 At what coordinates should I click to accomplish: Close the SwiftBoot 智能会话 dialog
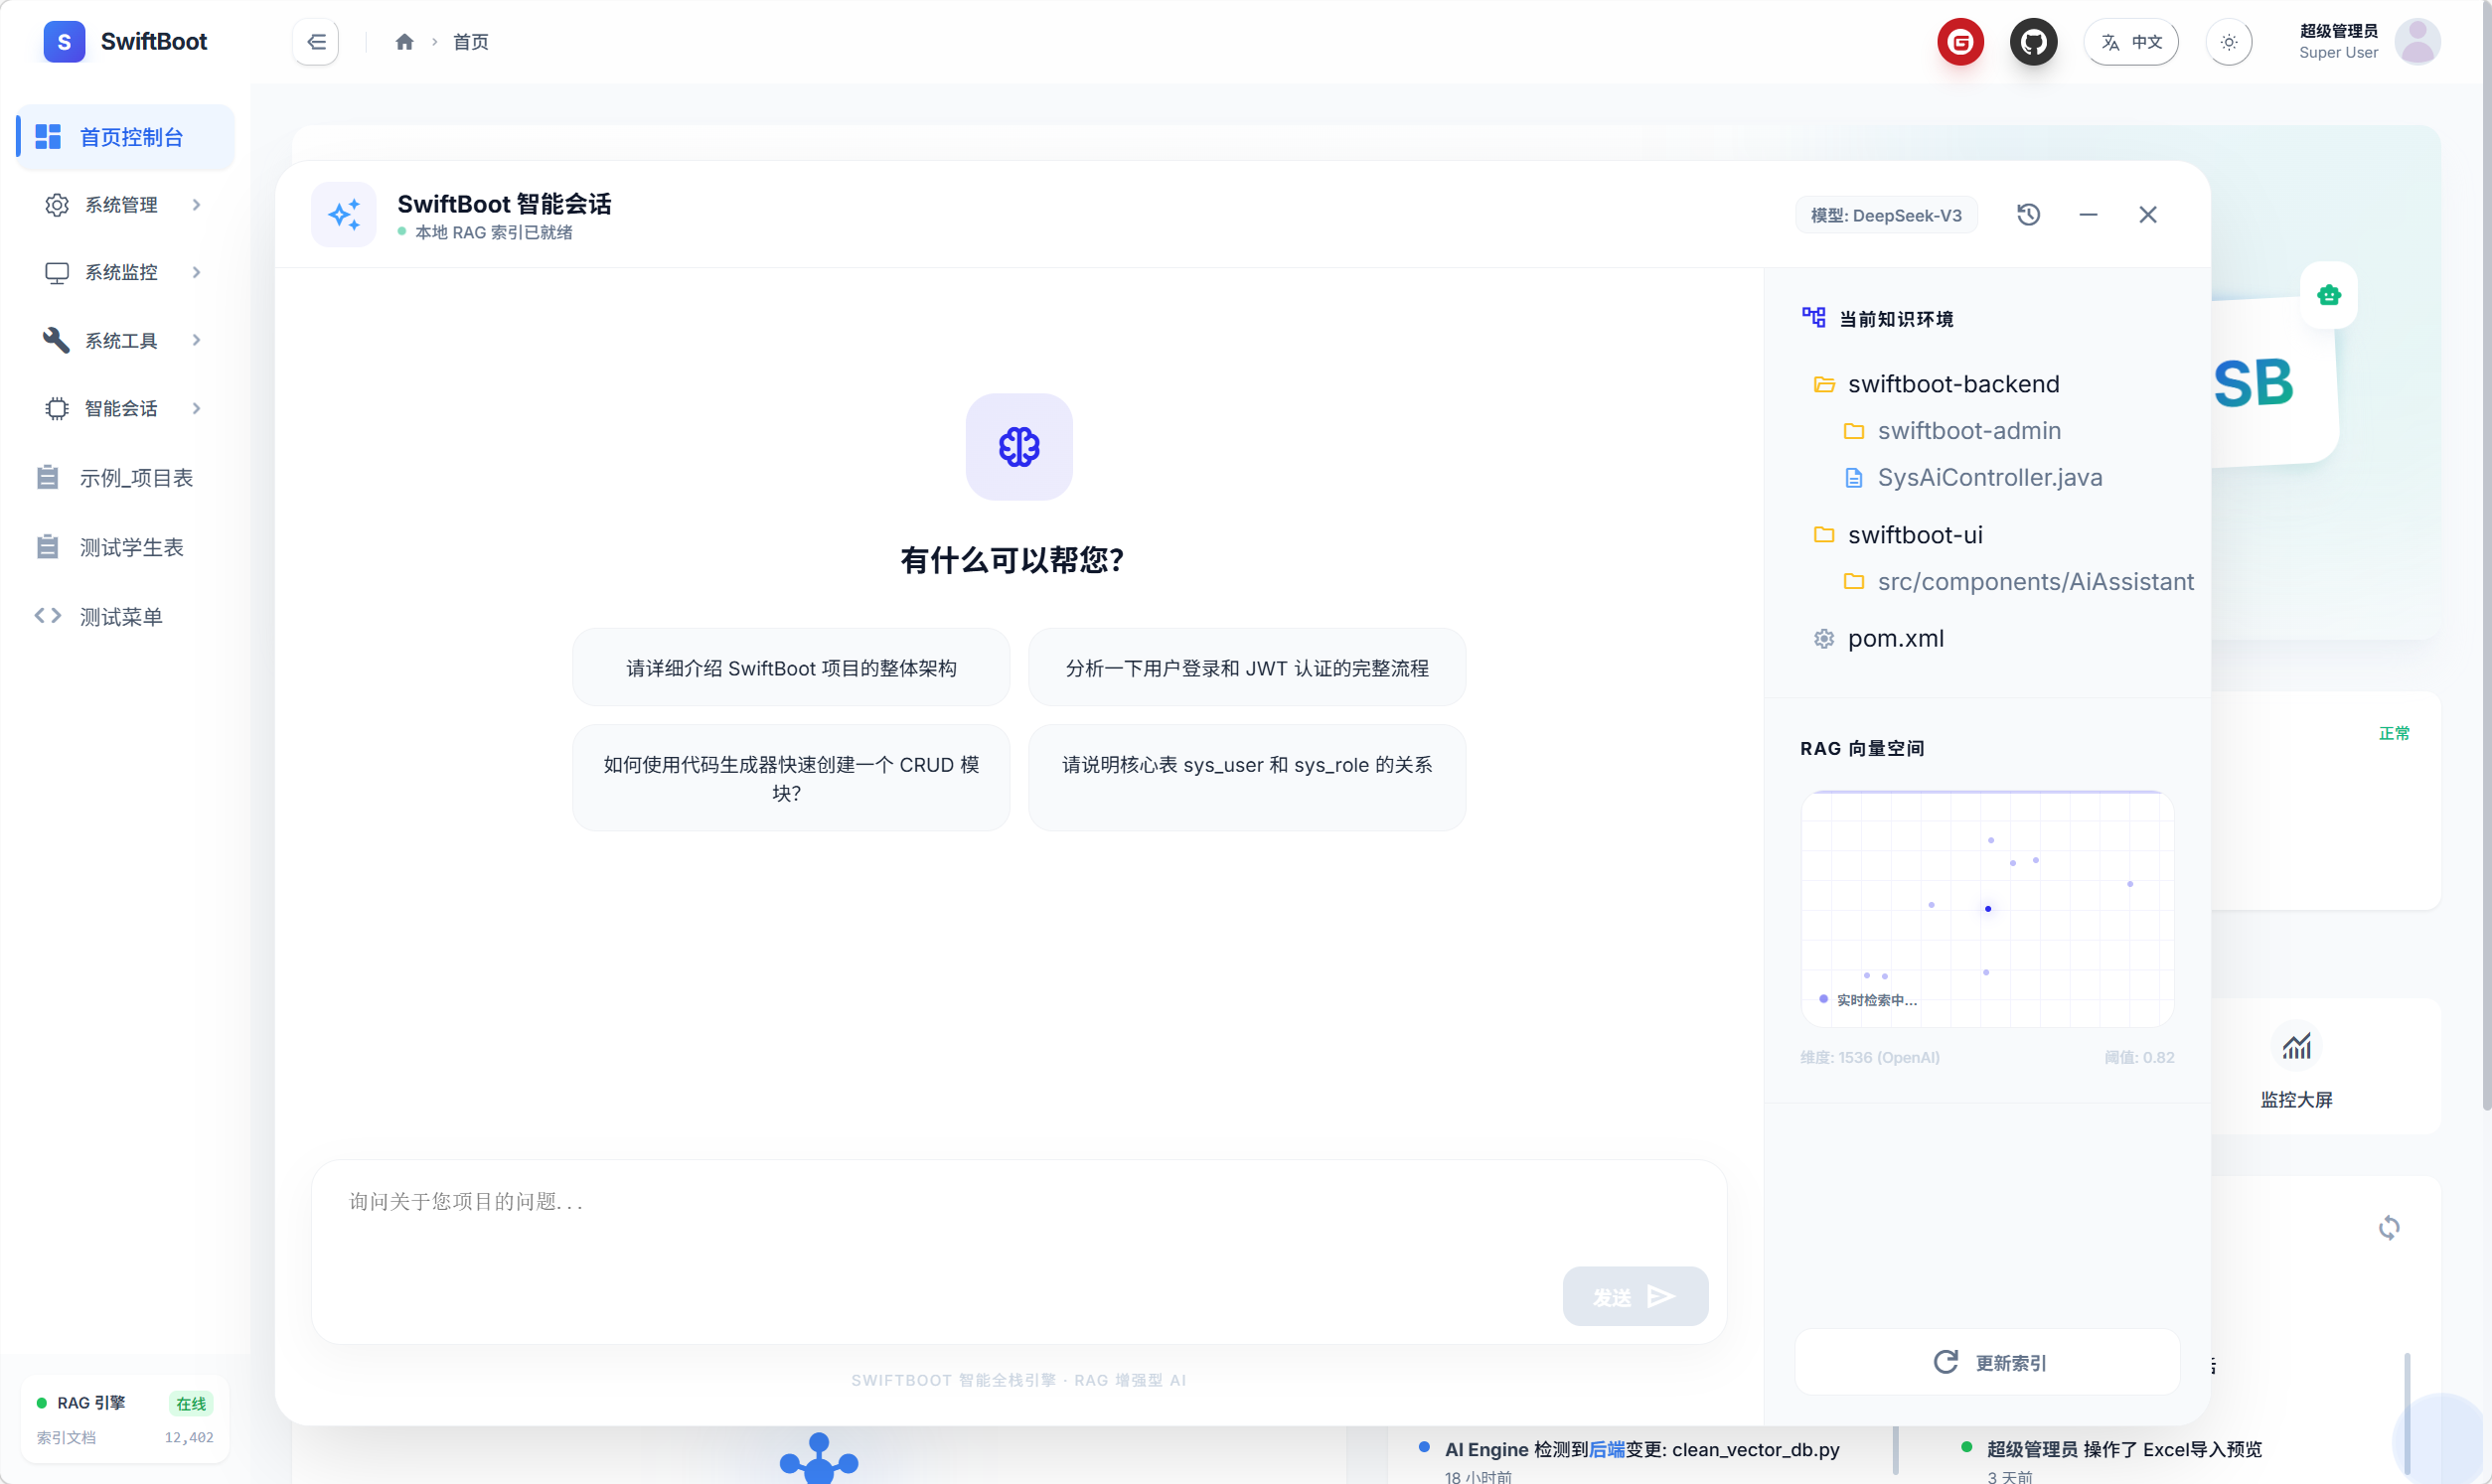pos(2147,214)
